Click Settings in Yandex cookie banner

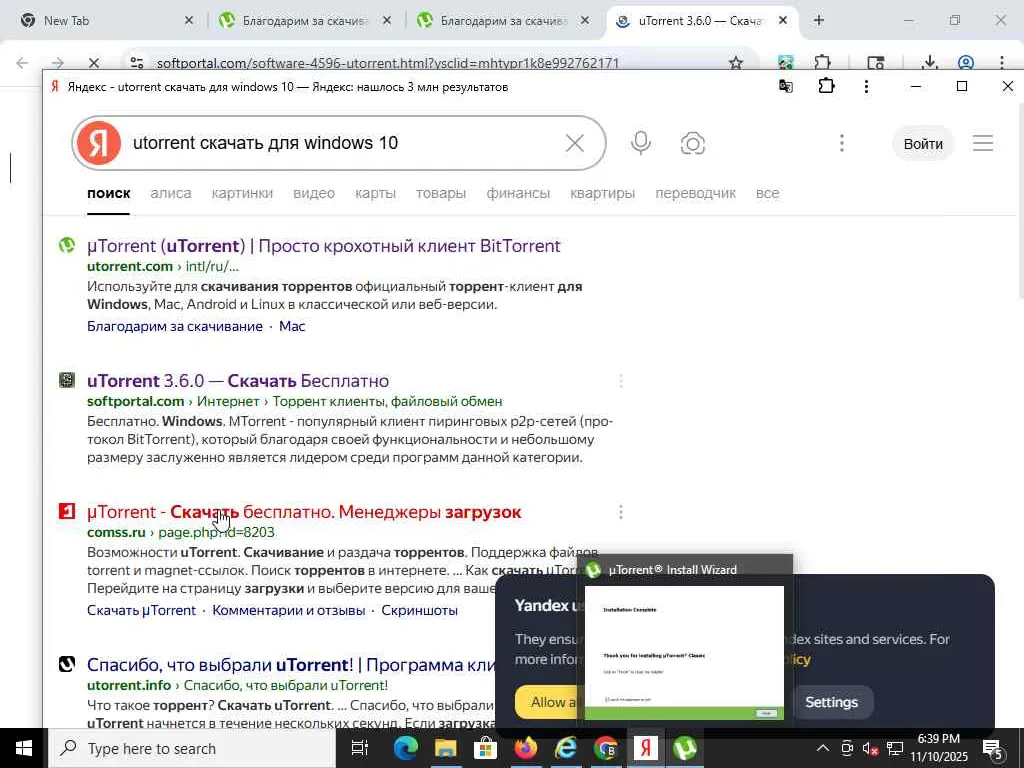pos(831,702)
